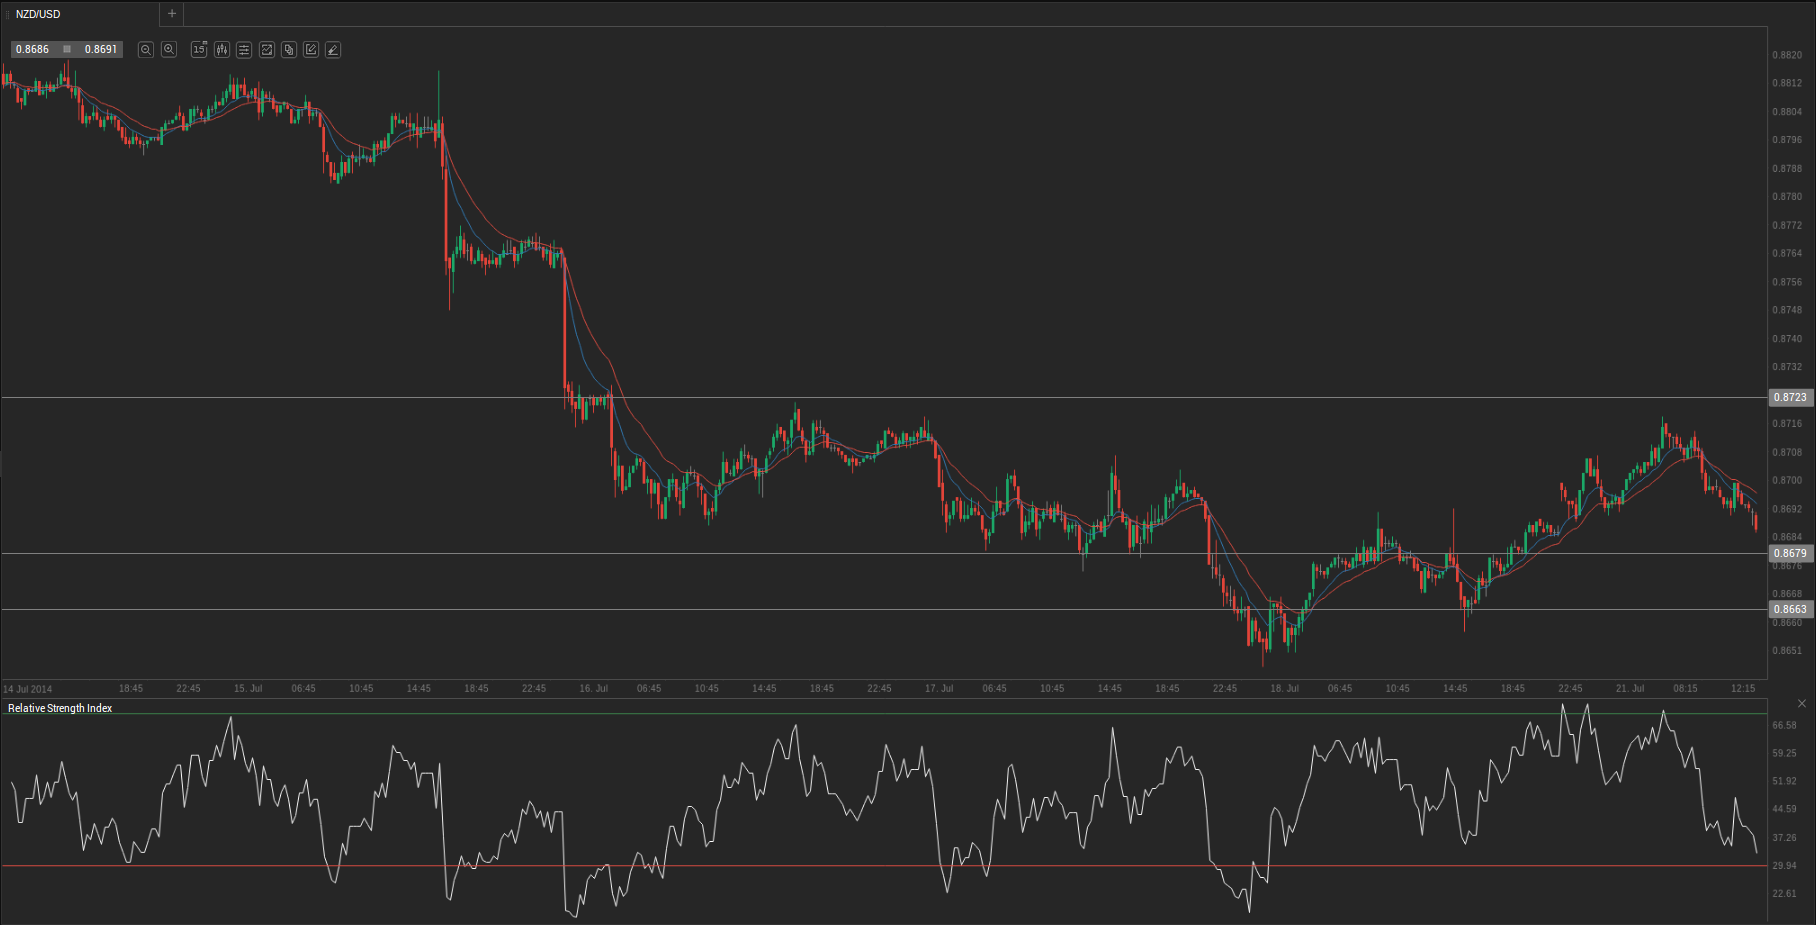Click the 0.8686 sell price button

pos(32,49)
